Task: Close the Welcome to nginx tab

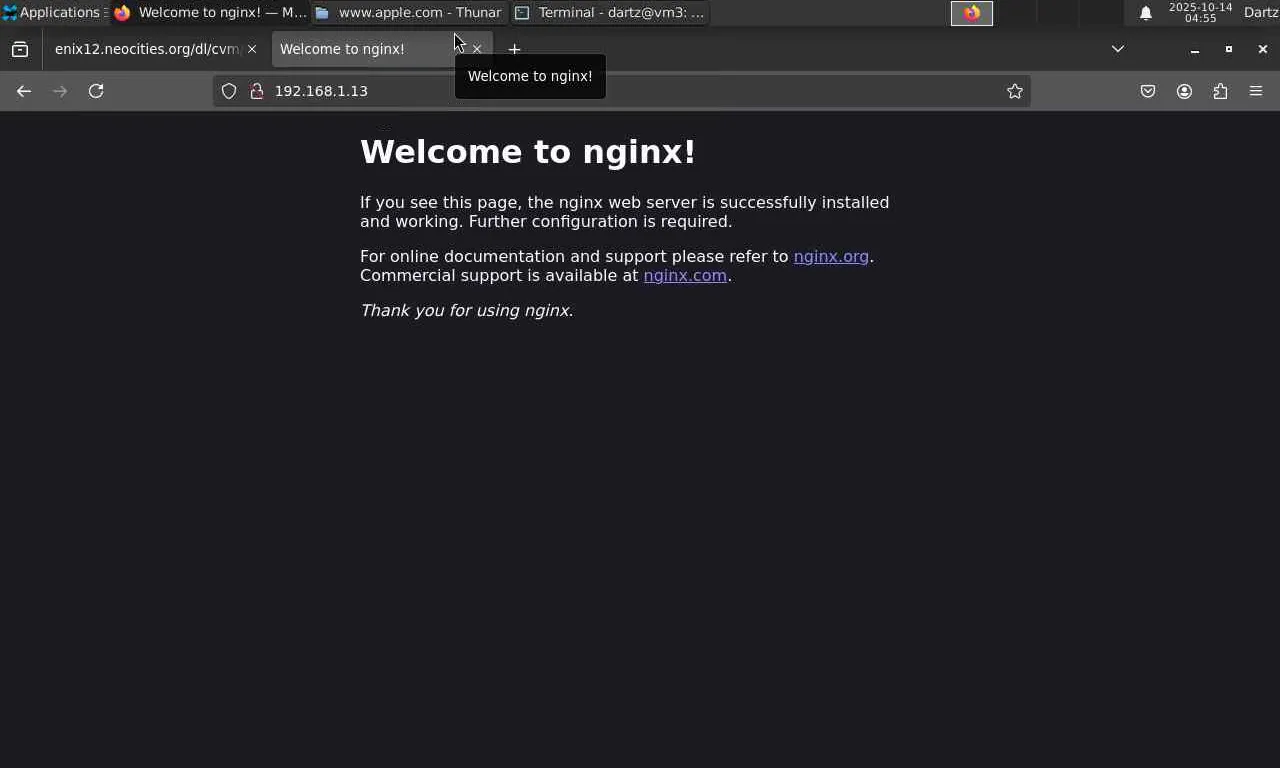Action: coord(477,49)
